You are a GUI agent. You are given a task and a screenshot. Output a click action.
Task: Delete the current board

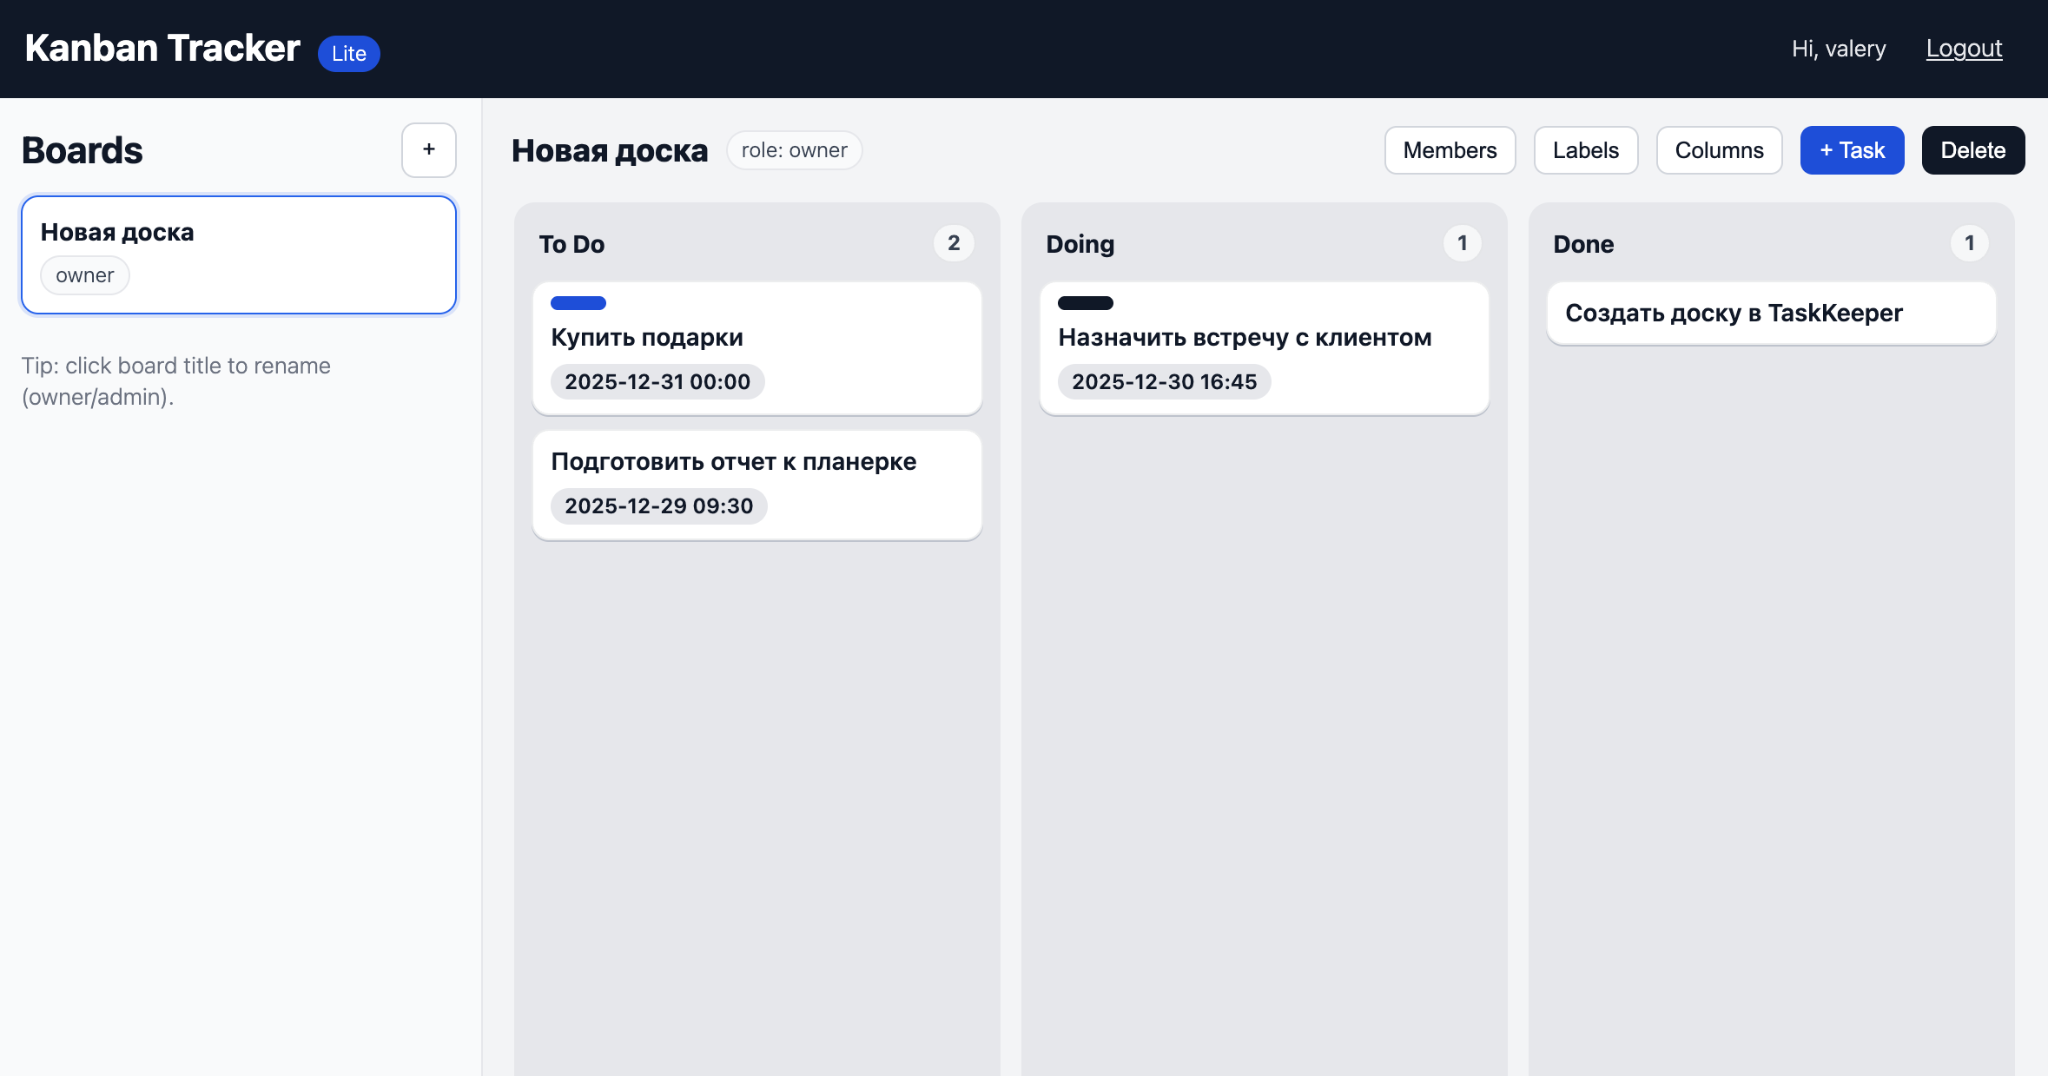tap(1972, 150)
